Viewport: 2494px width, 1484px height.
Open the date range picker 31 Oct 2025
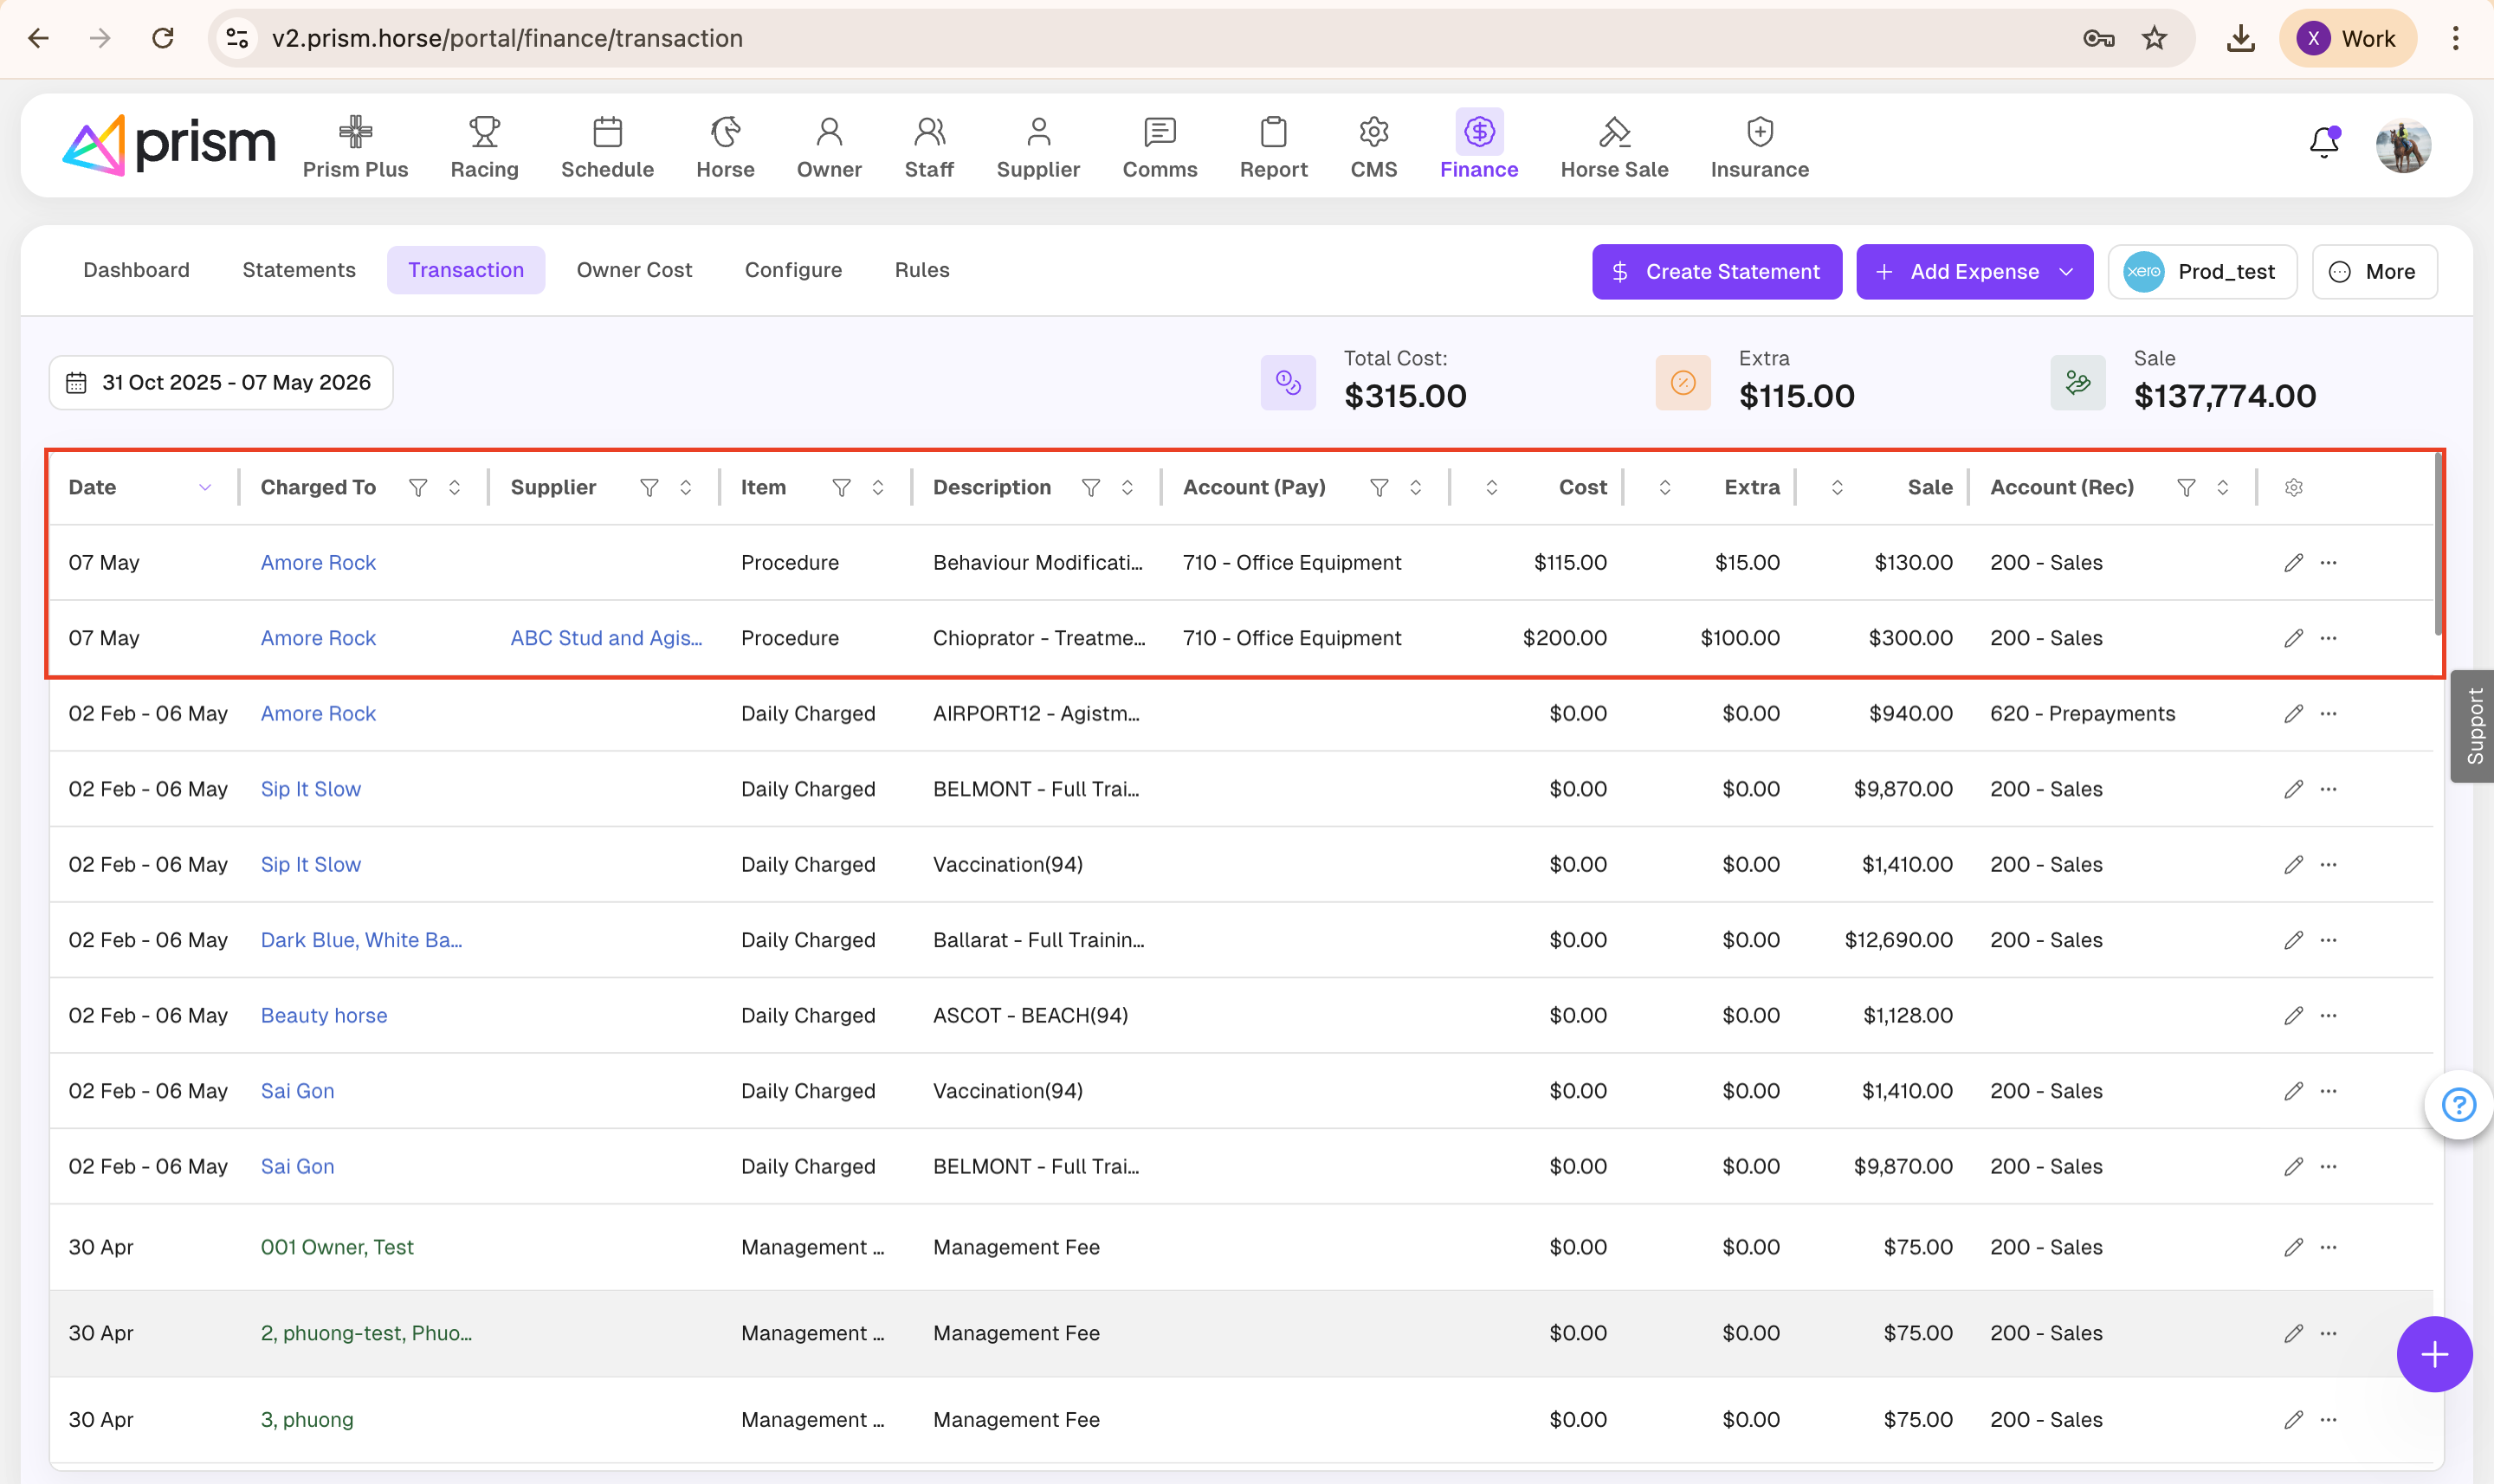[x=221, y=383]
